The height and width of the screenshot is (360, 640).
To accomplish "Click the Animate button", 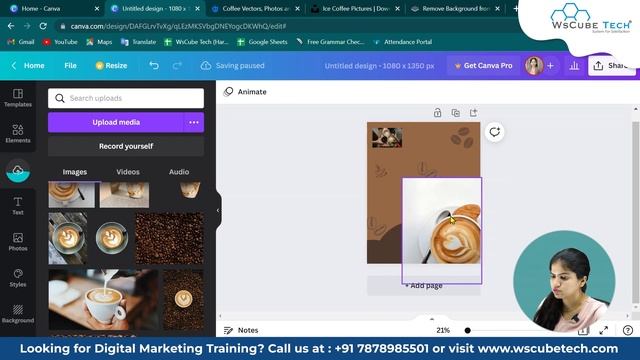I will tap(245, 92).
